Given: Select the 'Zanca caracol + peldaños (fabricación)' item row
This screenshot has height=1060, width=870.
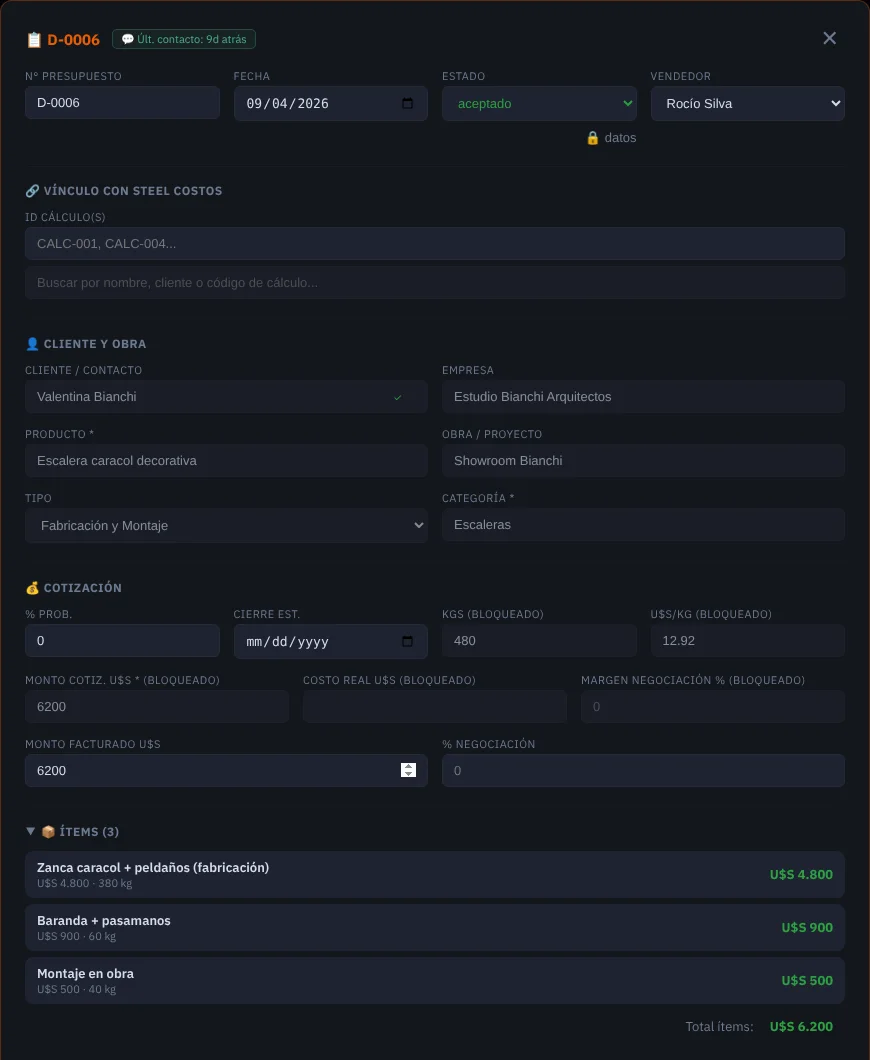Looking at the screenshot, I should [435, 875].
